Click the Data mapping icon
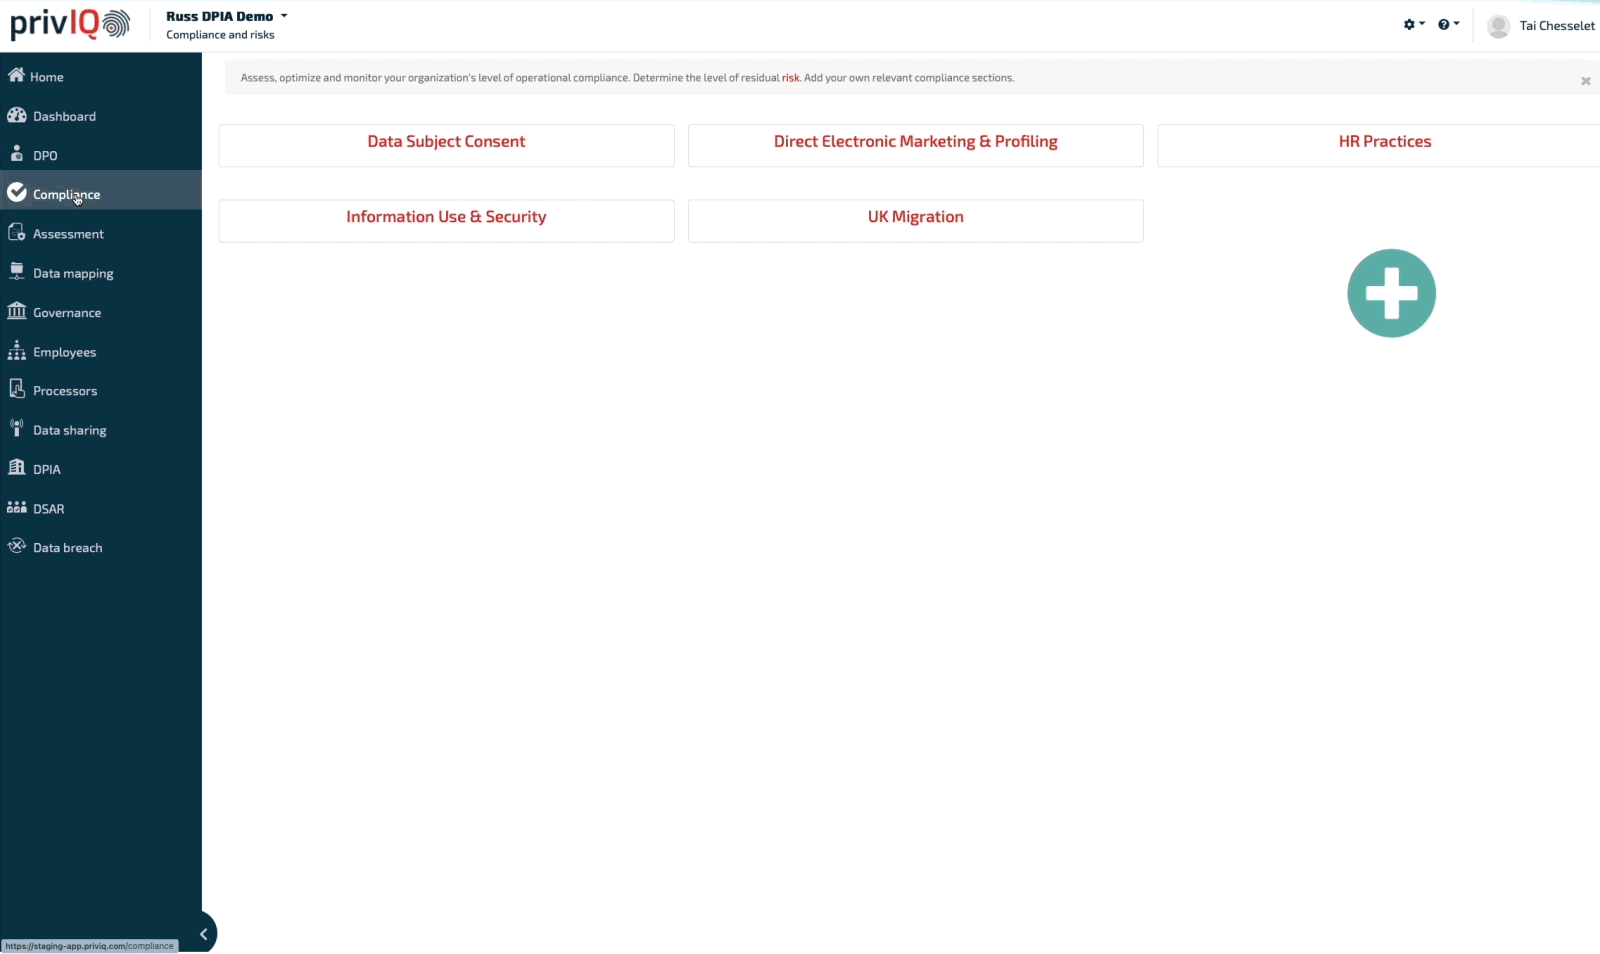The height and width of the screenshot is (954, 1600). point(16,271)
